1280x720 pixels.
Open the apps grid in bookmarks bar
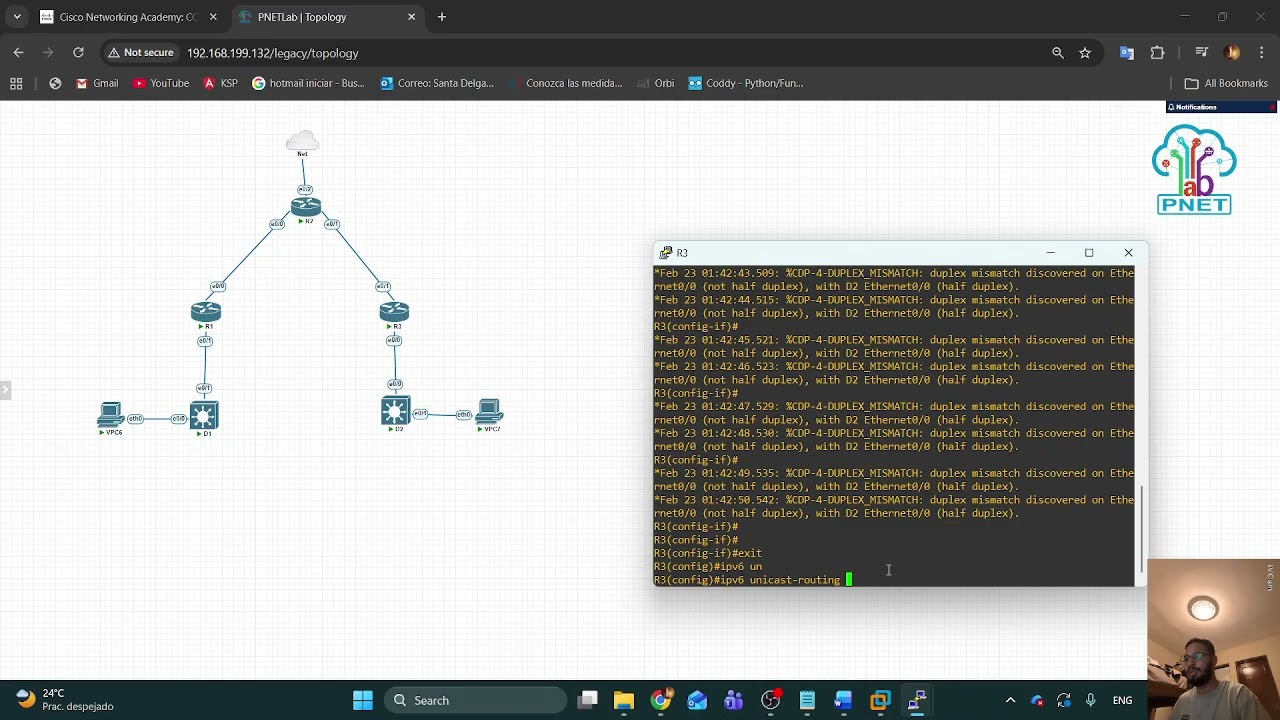(16, 83)
